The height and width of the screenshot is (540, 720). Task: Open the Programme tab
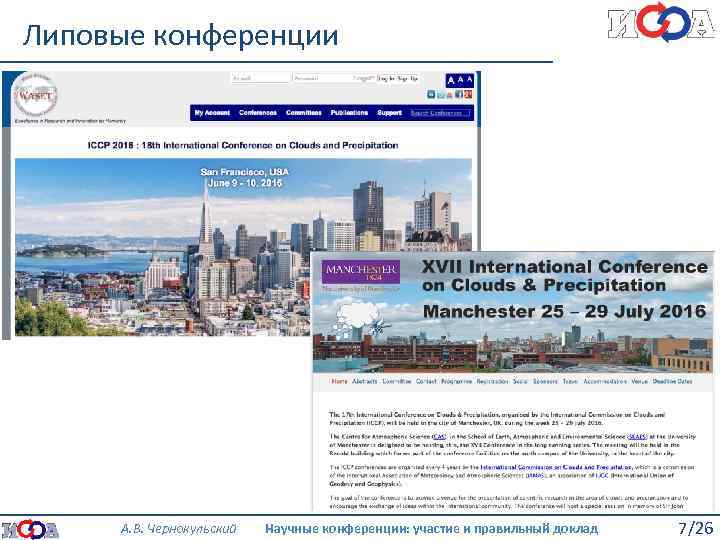coord(456,381)
